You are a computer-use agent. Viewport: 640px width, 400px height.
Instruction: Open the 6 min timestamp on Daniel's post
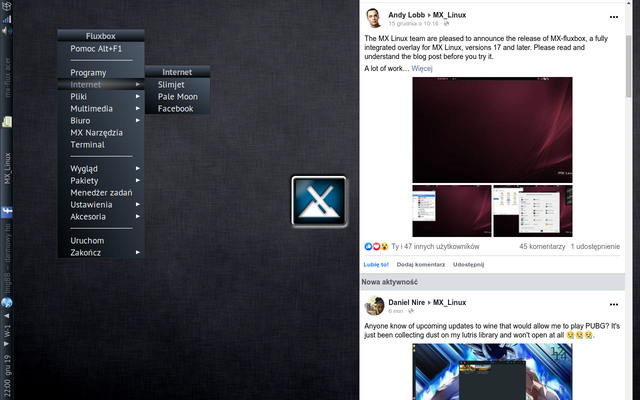(396, 311)
